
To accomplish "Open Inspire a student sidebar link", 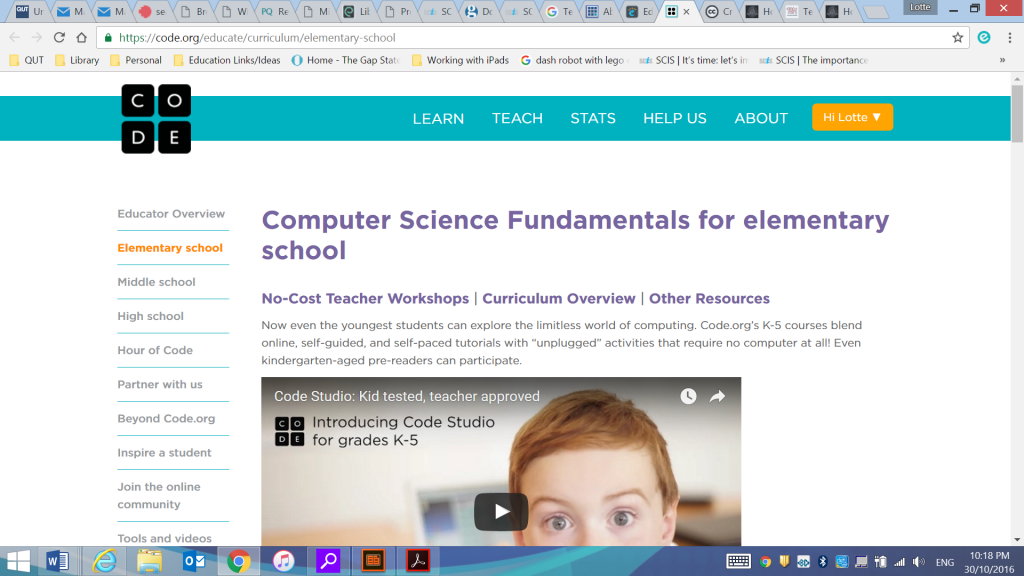I will [x=164, y=453].
